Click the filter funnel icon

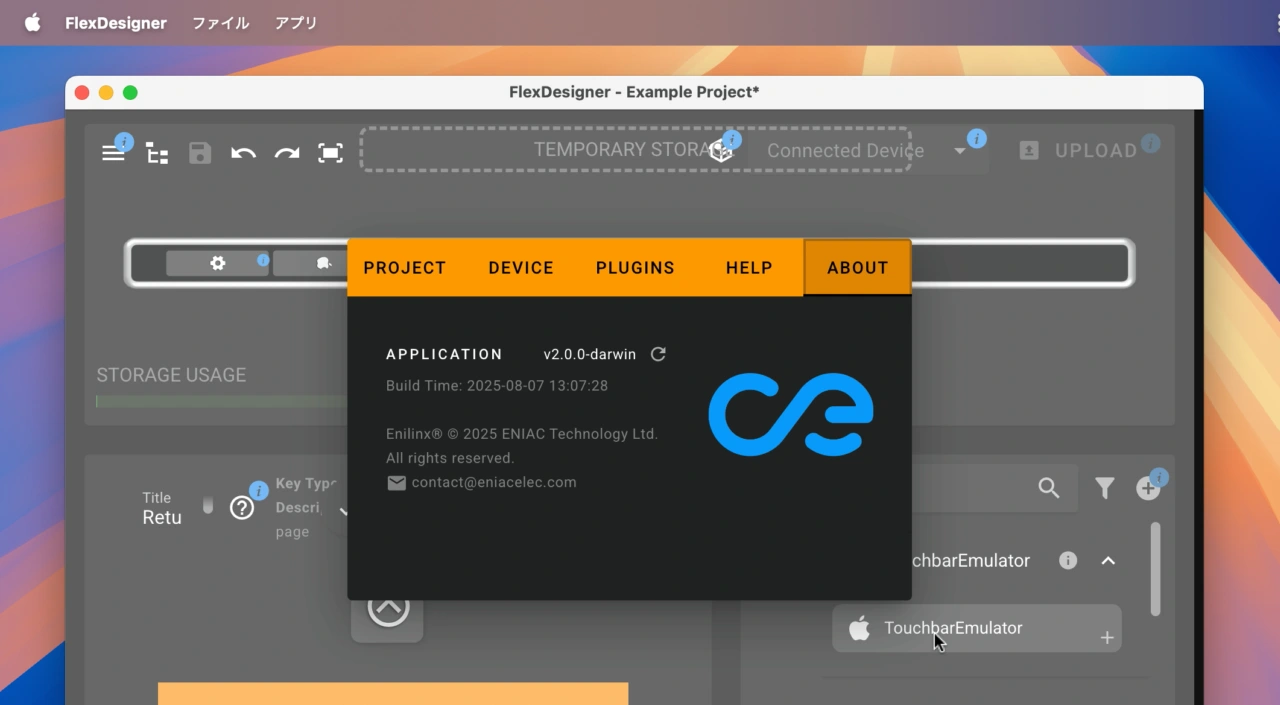pyautogui.click(x=1104, y=488)
